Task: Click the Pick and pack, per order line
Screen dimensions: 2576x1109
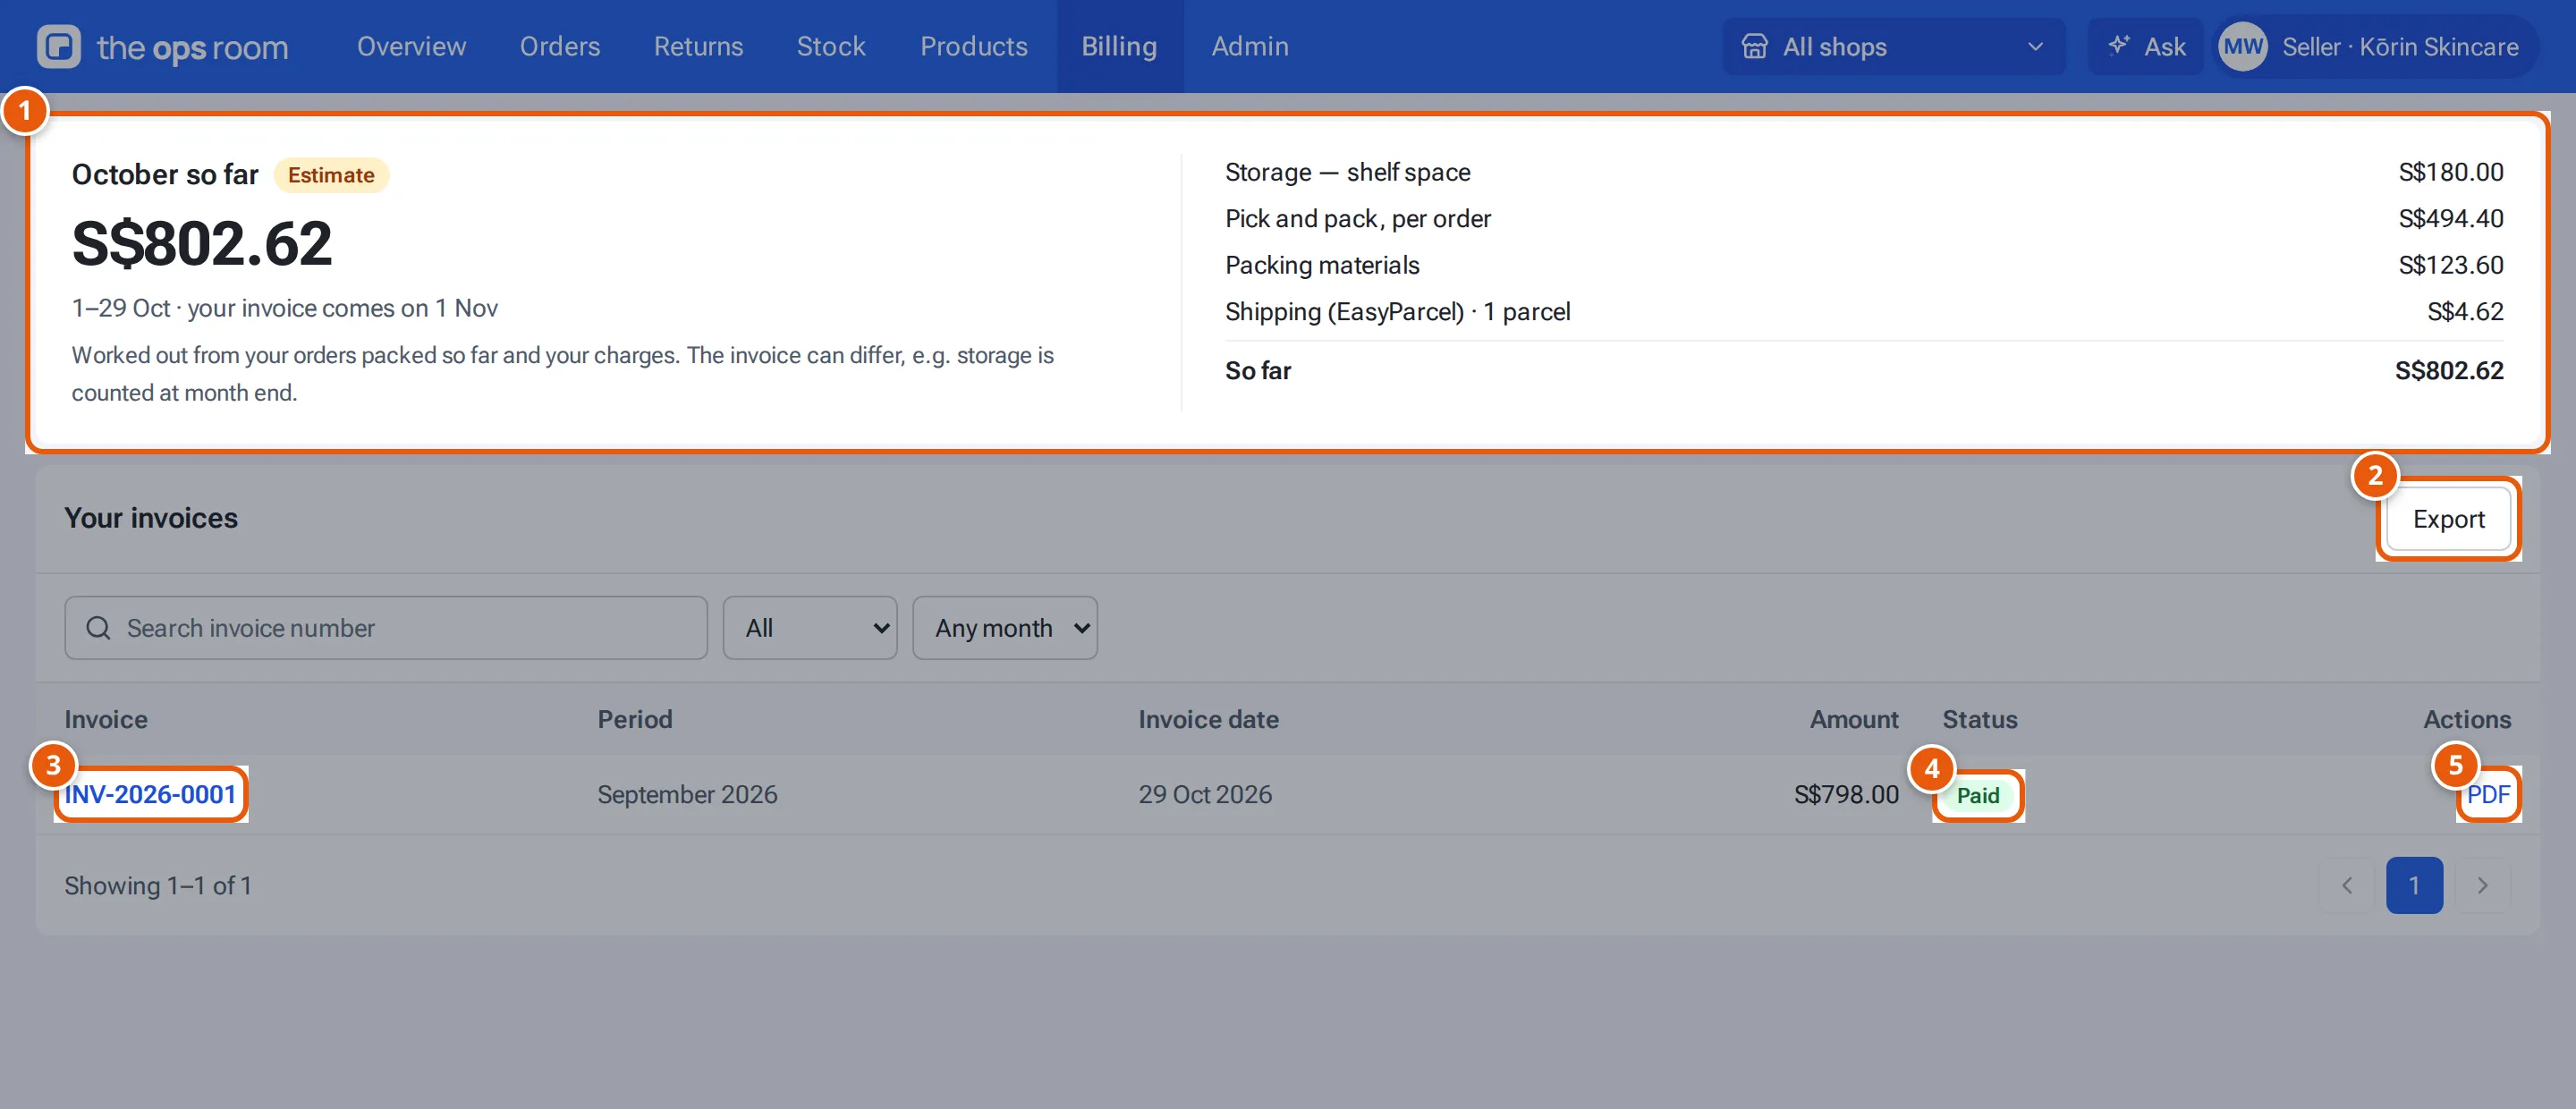Action: pos(1358,218)
